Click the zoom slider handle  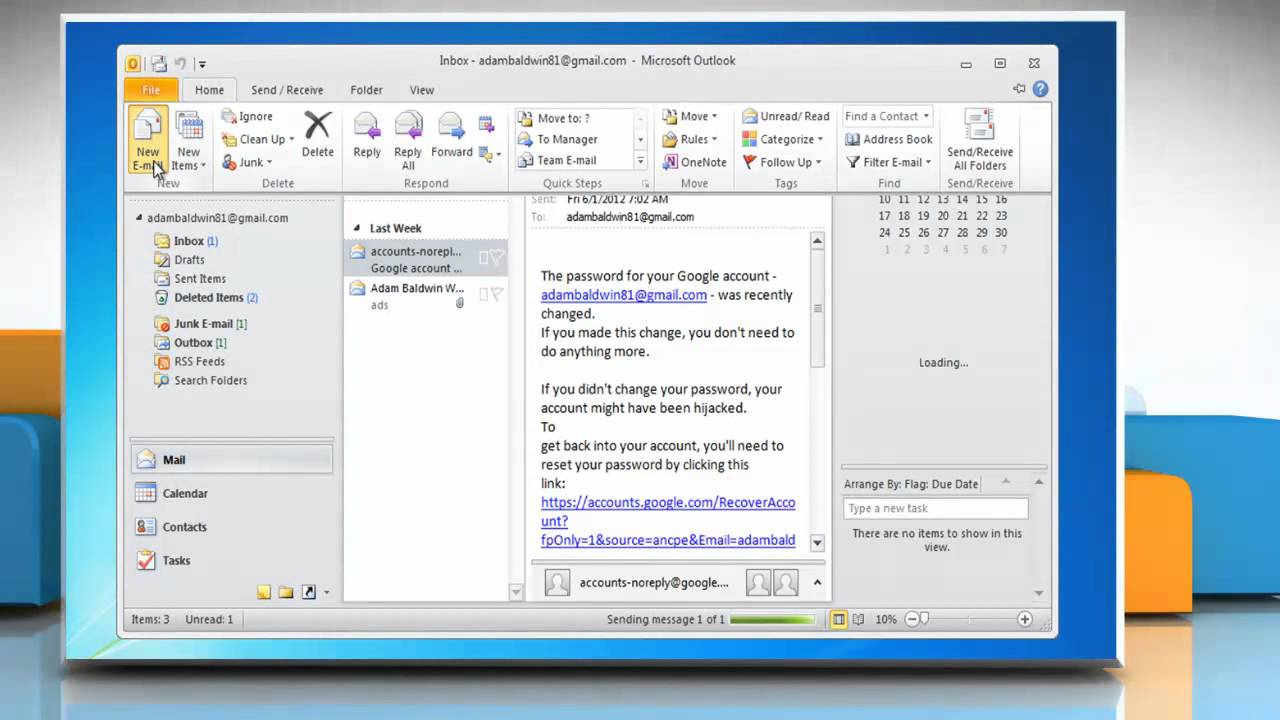click(925, 620)
